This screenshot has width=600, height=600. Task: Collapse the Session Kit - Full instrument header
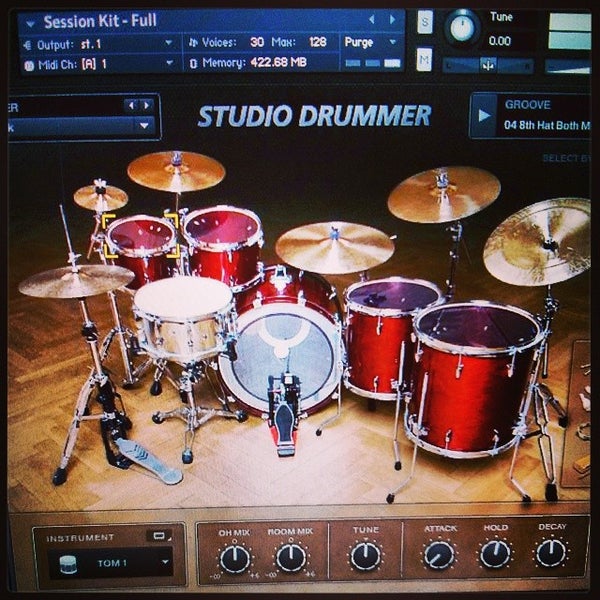29,20
